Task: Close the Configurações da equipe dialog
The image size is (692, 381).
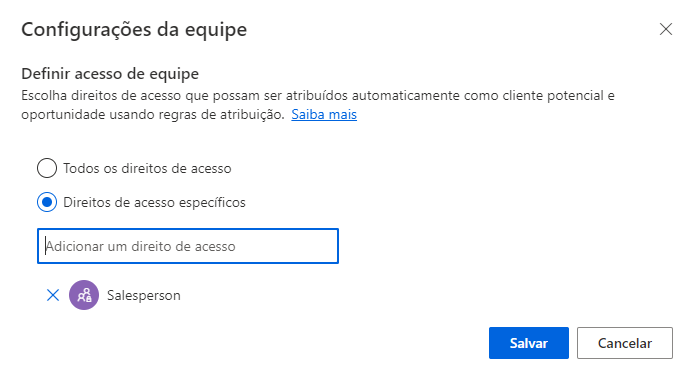Action: (x=666, y=29)
